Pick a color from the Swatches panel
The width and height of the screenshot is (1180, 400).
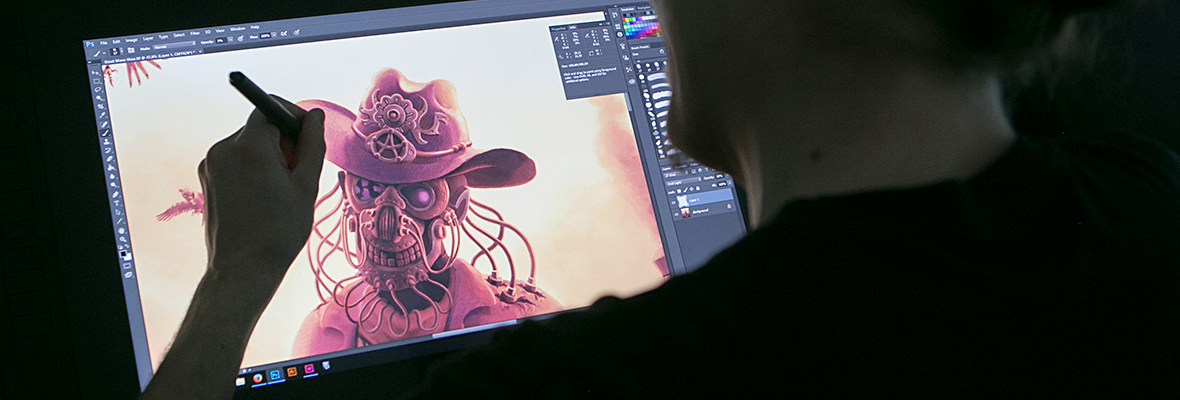[x=641, y=26]
